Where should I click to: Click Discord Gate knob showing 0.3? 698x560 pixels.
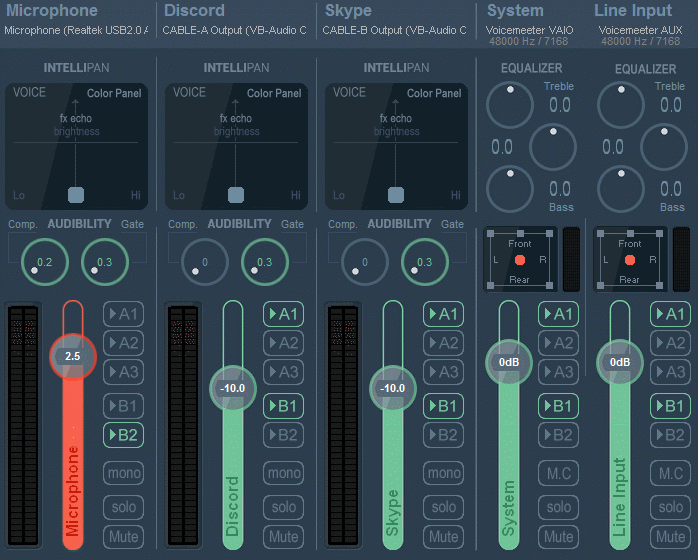(264, 262)
